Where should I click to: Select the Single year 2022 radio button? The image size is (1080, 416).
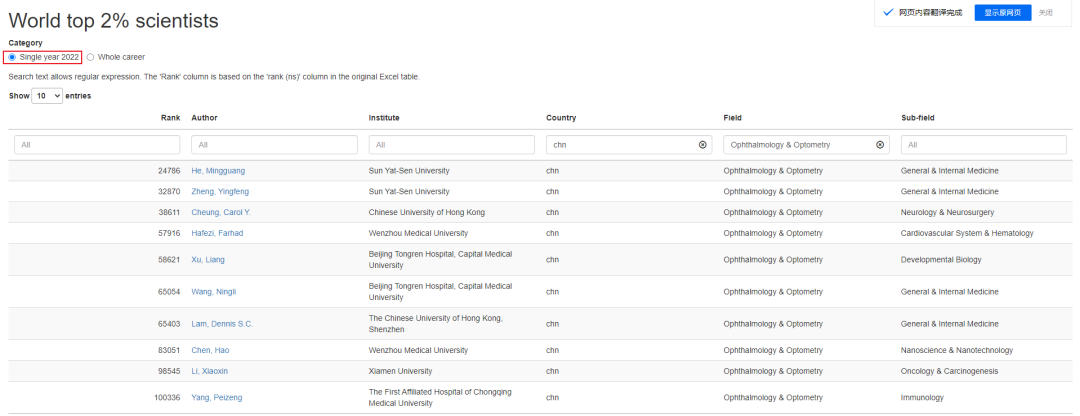tap(12, 57)
